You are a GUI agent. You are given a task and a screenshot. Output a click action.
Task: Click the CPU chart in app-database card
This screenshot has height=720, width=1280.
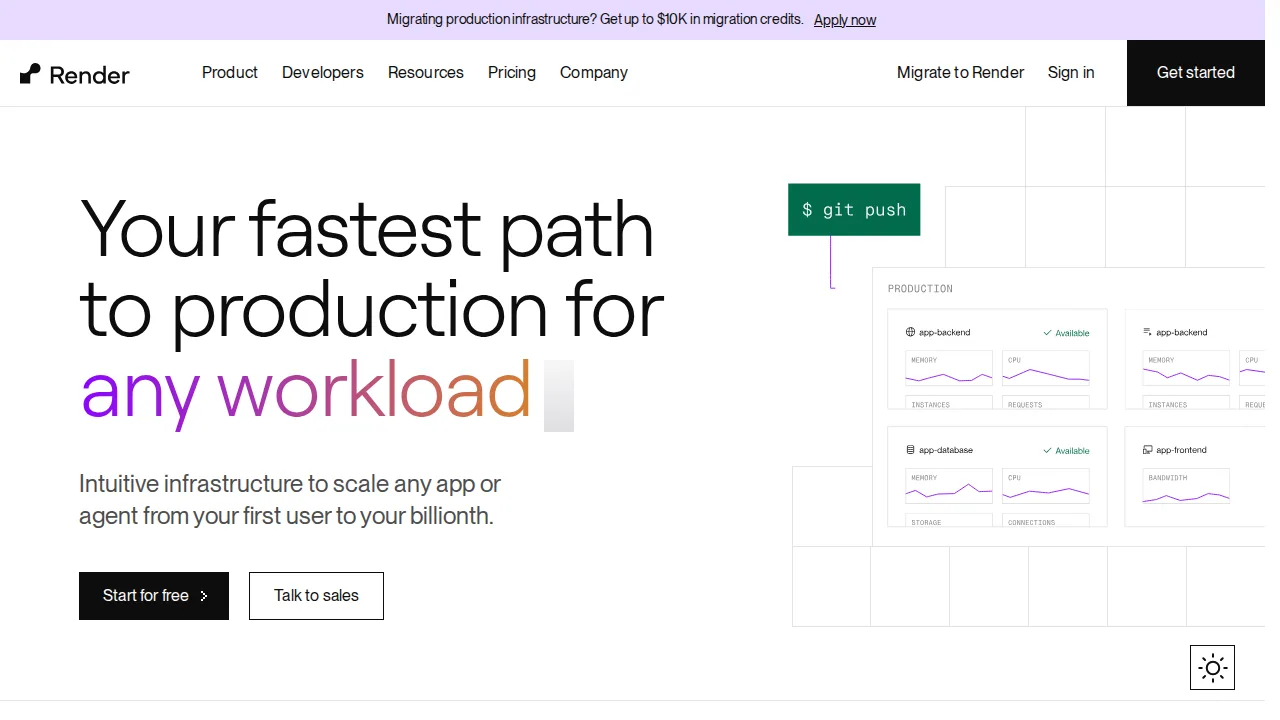click(1046, 486)
